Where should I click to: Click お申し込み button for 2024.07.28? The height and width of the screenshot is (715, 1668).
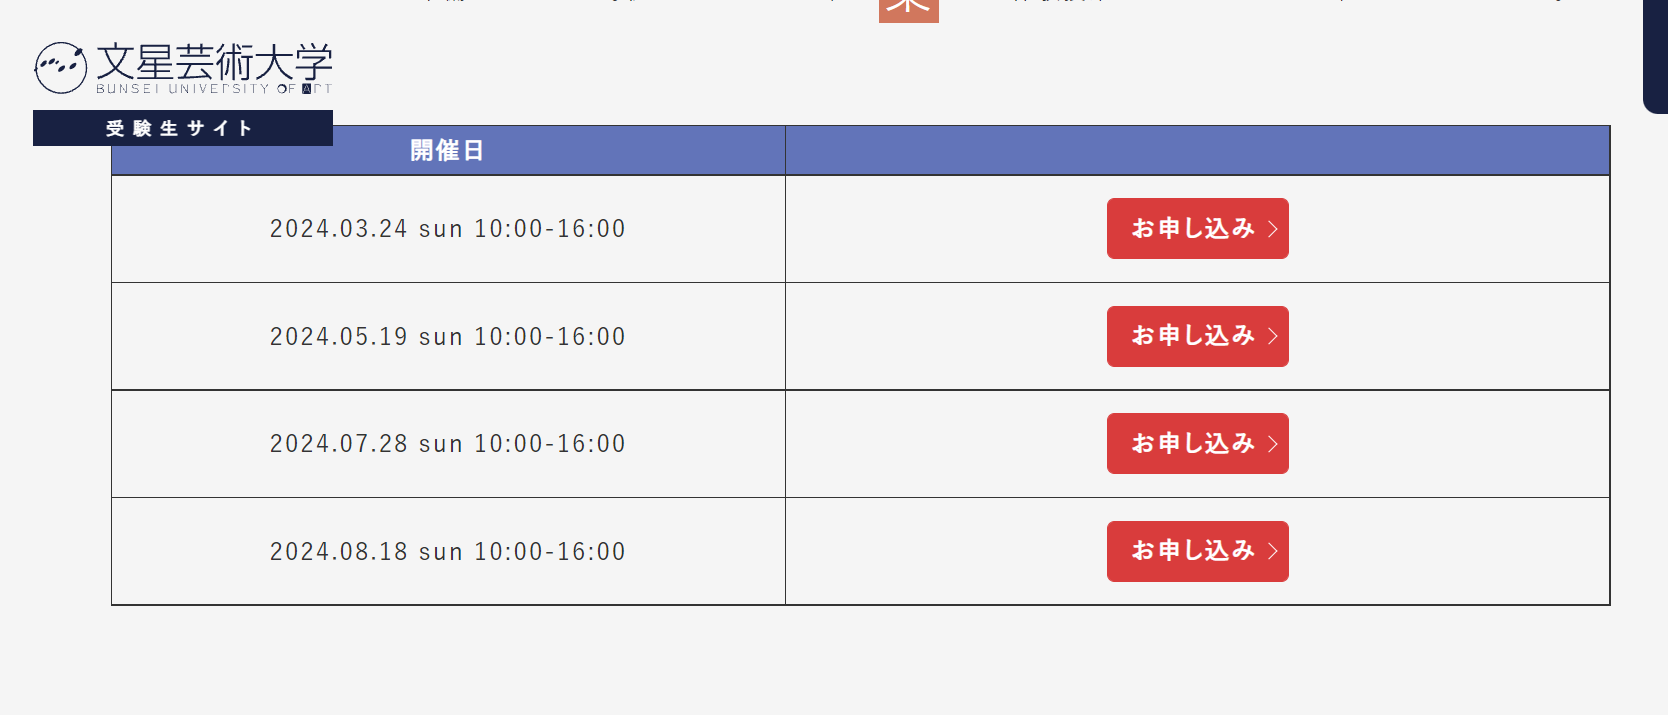tap(1197, 443)
